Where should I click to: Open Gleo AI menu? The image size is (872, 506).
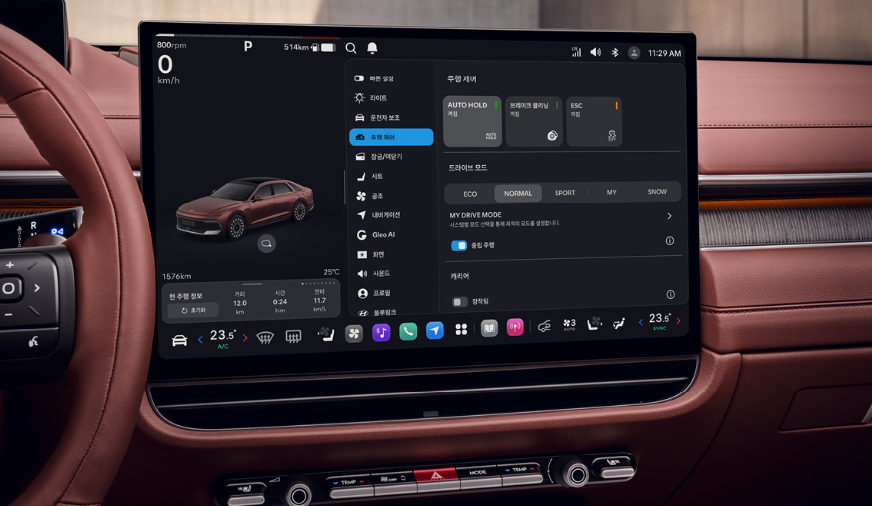392,235
